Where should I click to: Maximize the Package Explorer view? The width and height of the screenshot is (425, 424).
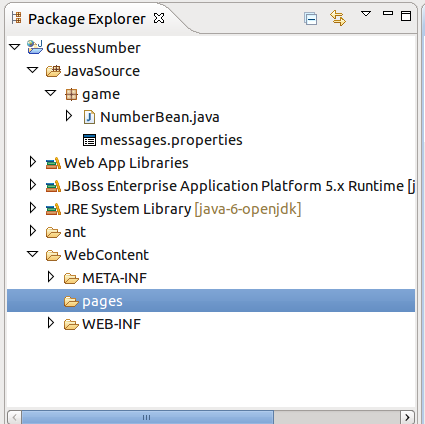point(406,16)
